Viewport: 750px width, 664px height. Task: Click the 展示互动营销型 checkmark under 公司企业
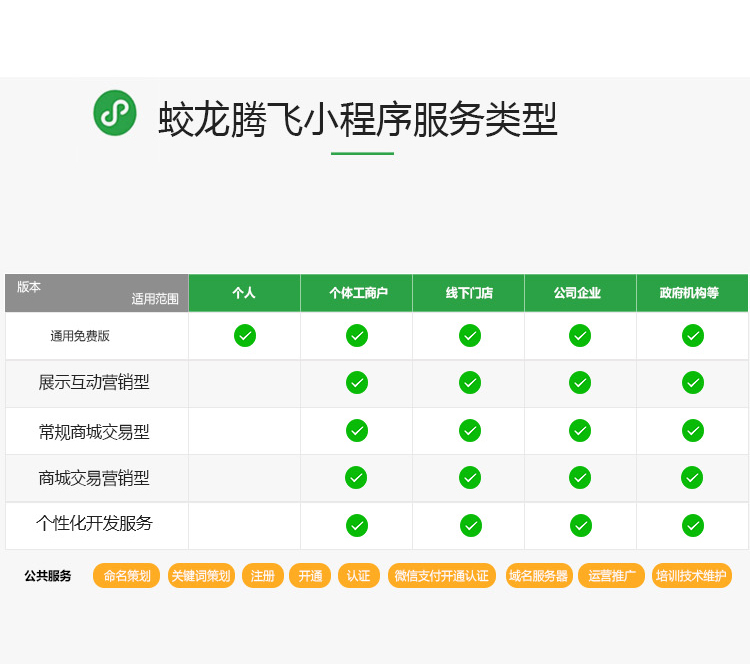click(x=580, y=382)
